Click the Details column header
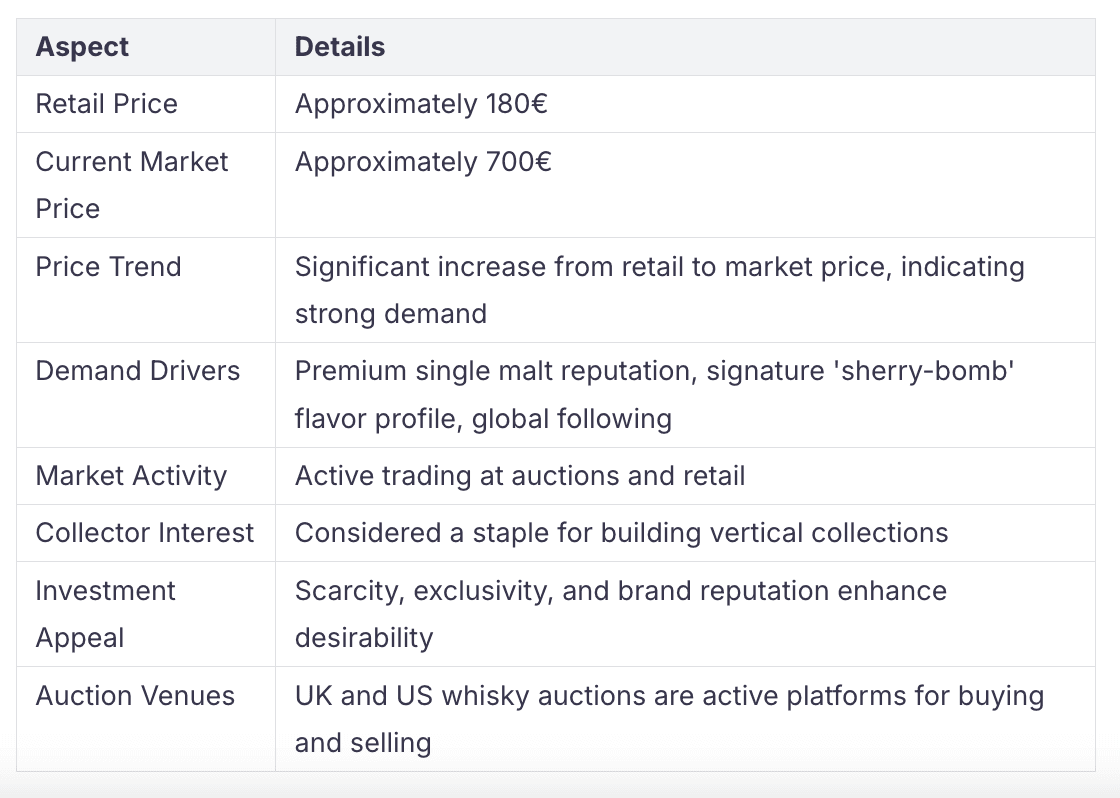The height and width of the screenshot is (798, 1120). coord(340,47)
